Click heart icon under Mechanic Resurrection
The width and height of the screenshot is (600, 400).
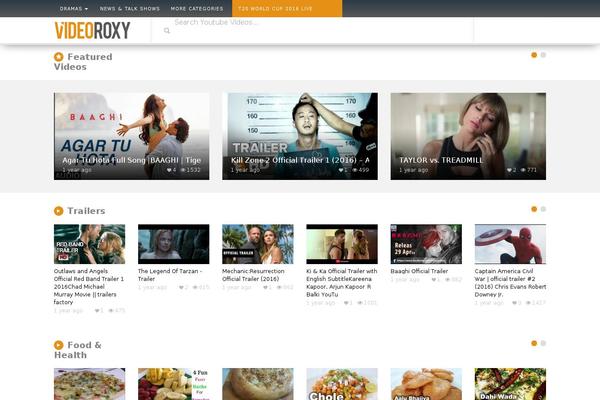(x=266, y=287)
